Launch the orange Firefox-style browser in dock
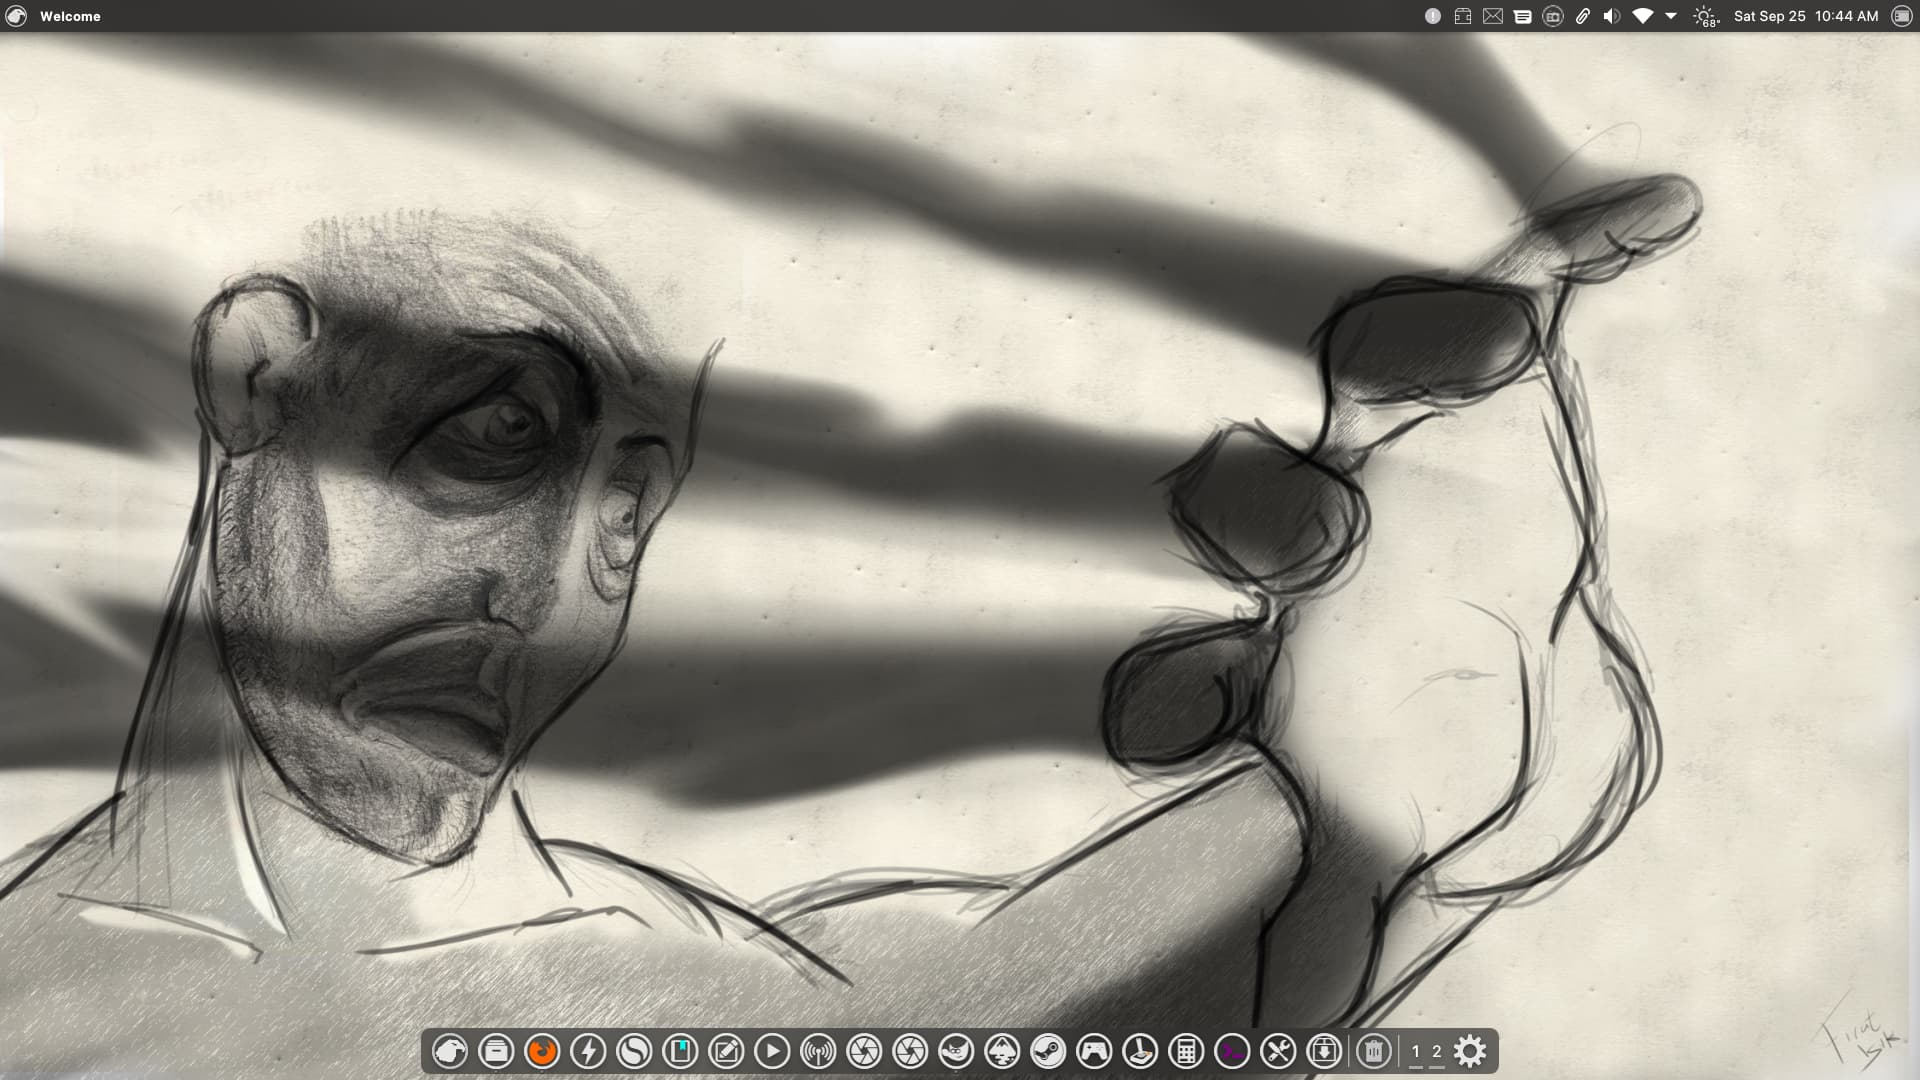 point(542,1051)
